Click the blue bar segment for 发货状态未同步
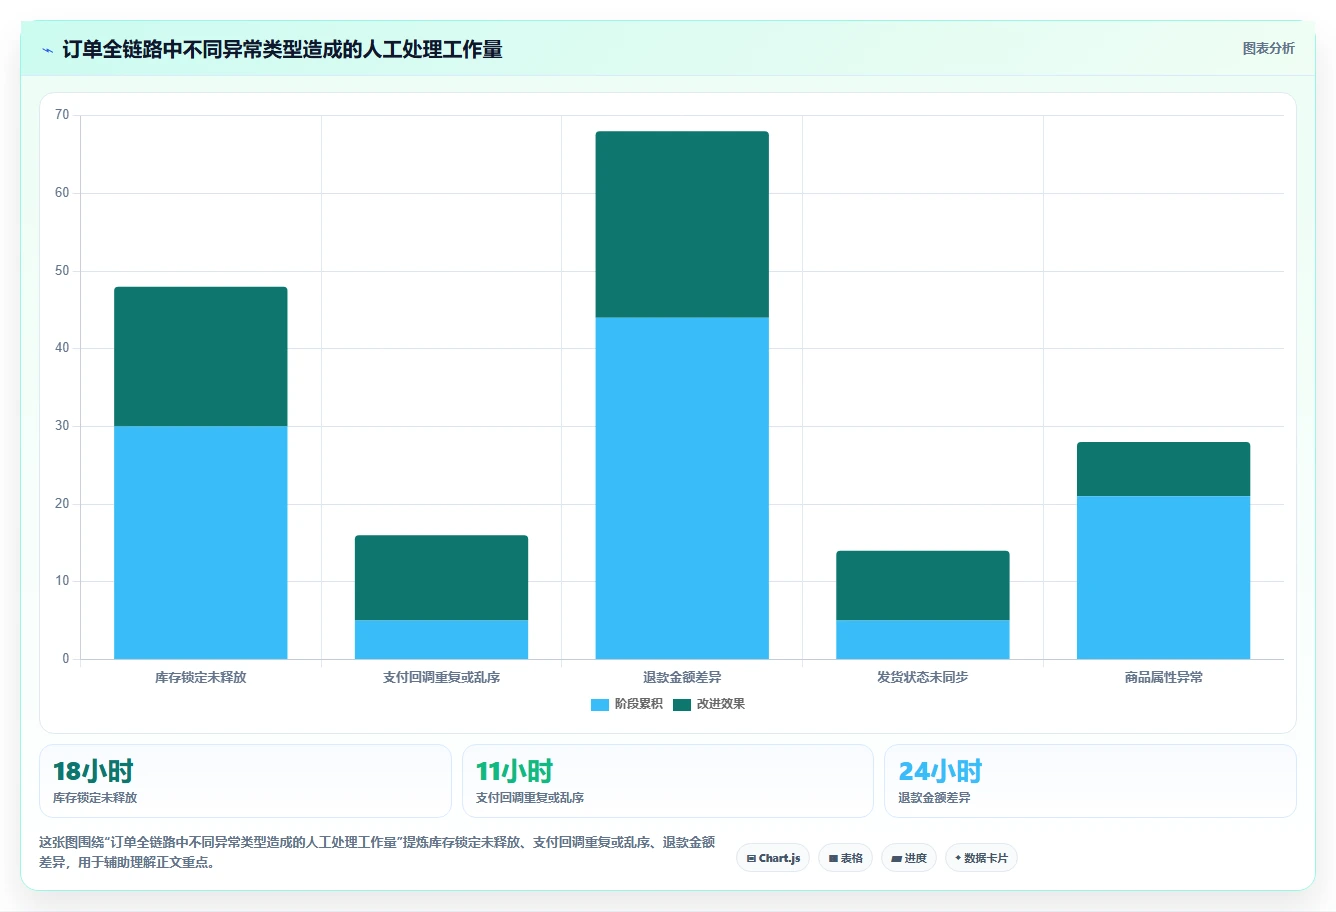The image size is (1336, 912). pos(923,639)
